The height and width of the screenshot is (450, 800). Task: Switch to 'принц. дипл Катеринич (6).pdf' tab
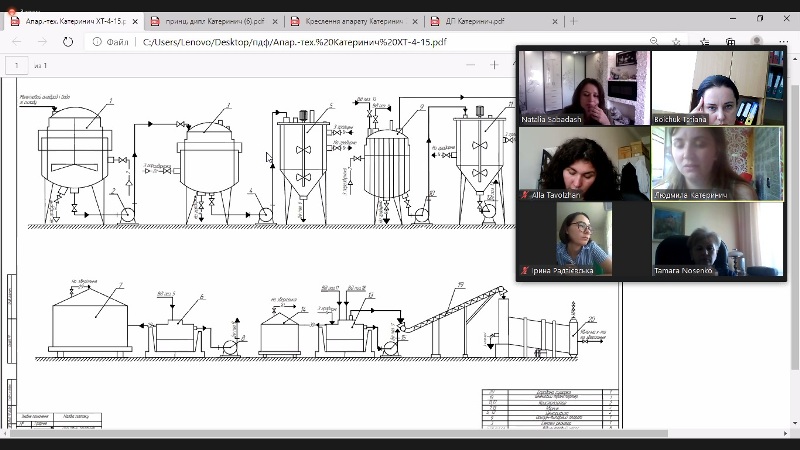[x=208, y=20]
